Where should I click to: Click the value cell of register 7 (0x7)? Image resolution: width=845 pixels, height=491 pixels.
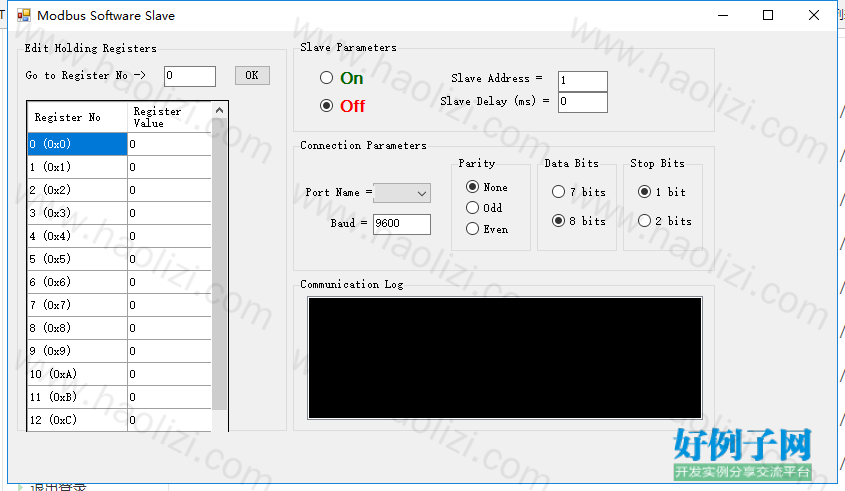[169, 305]
